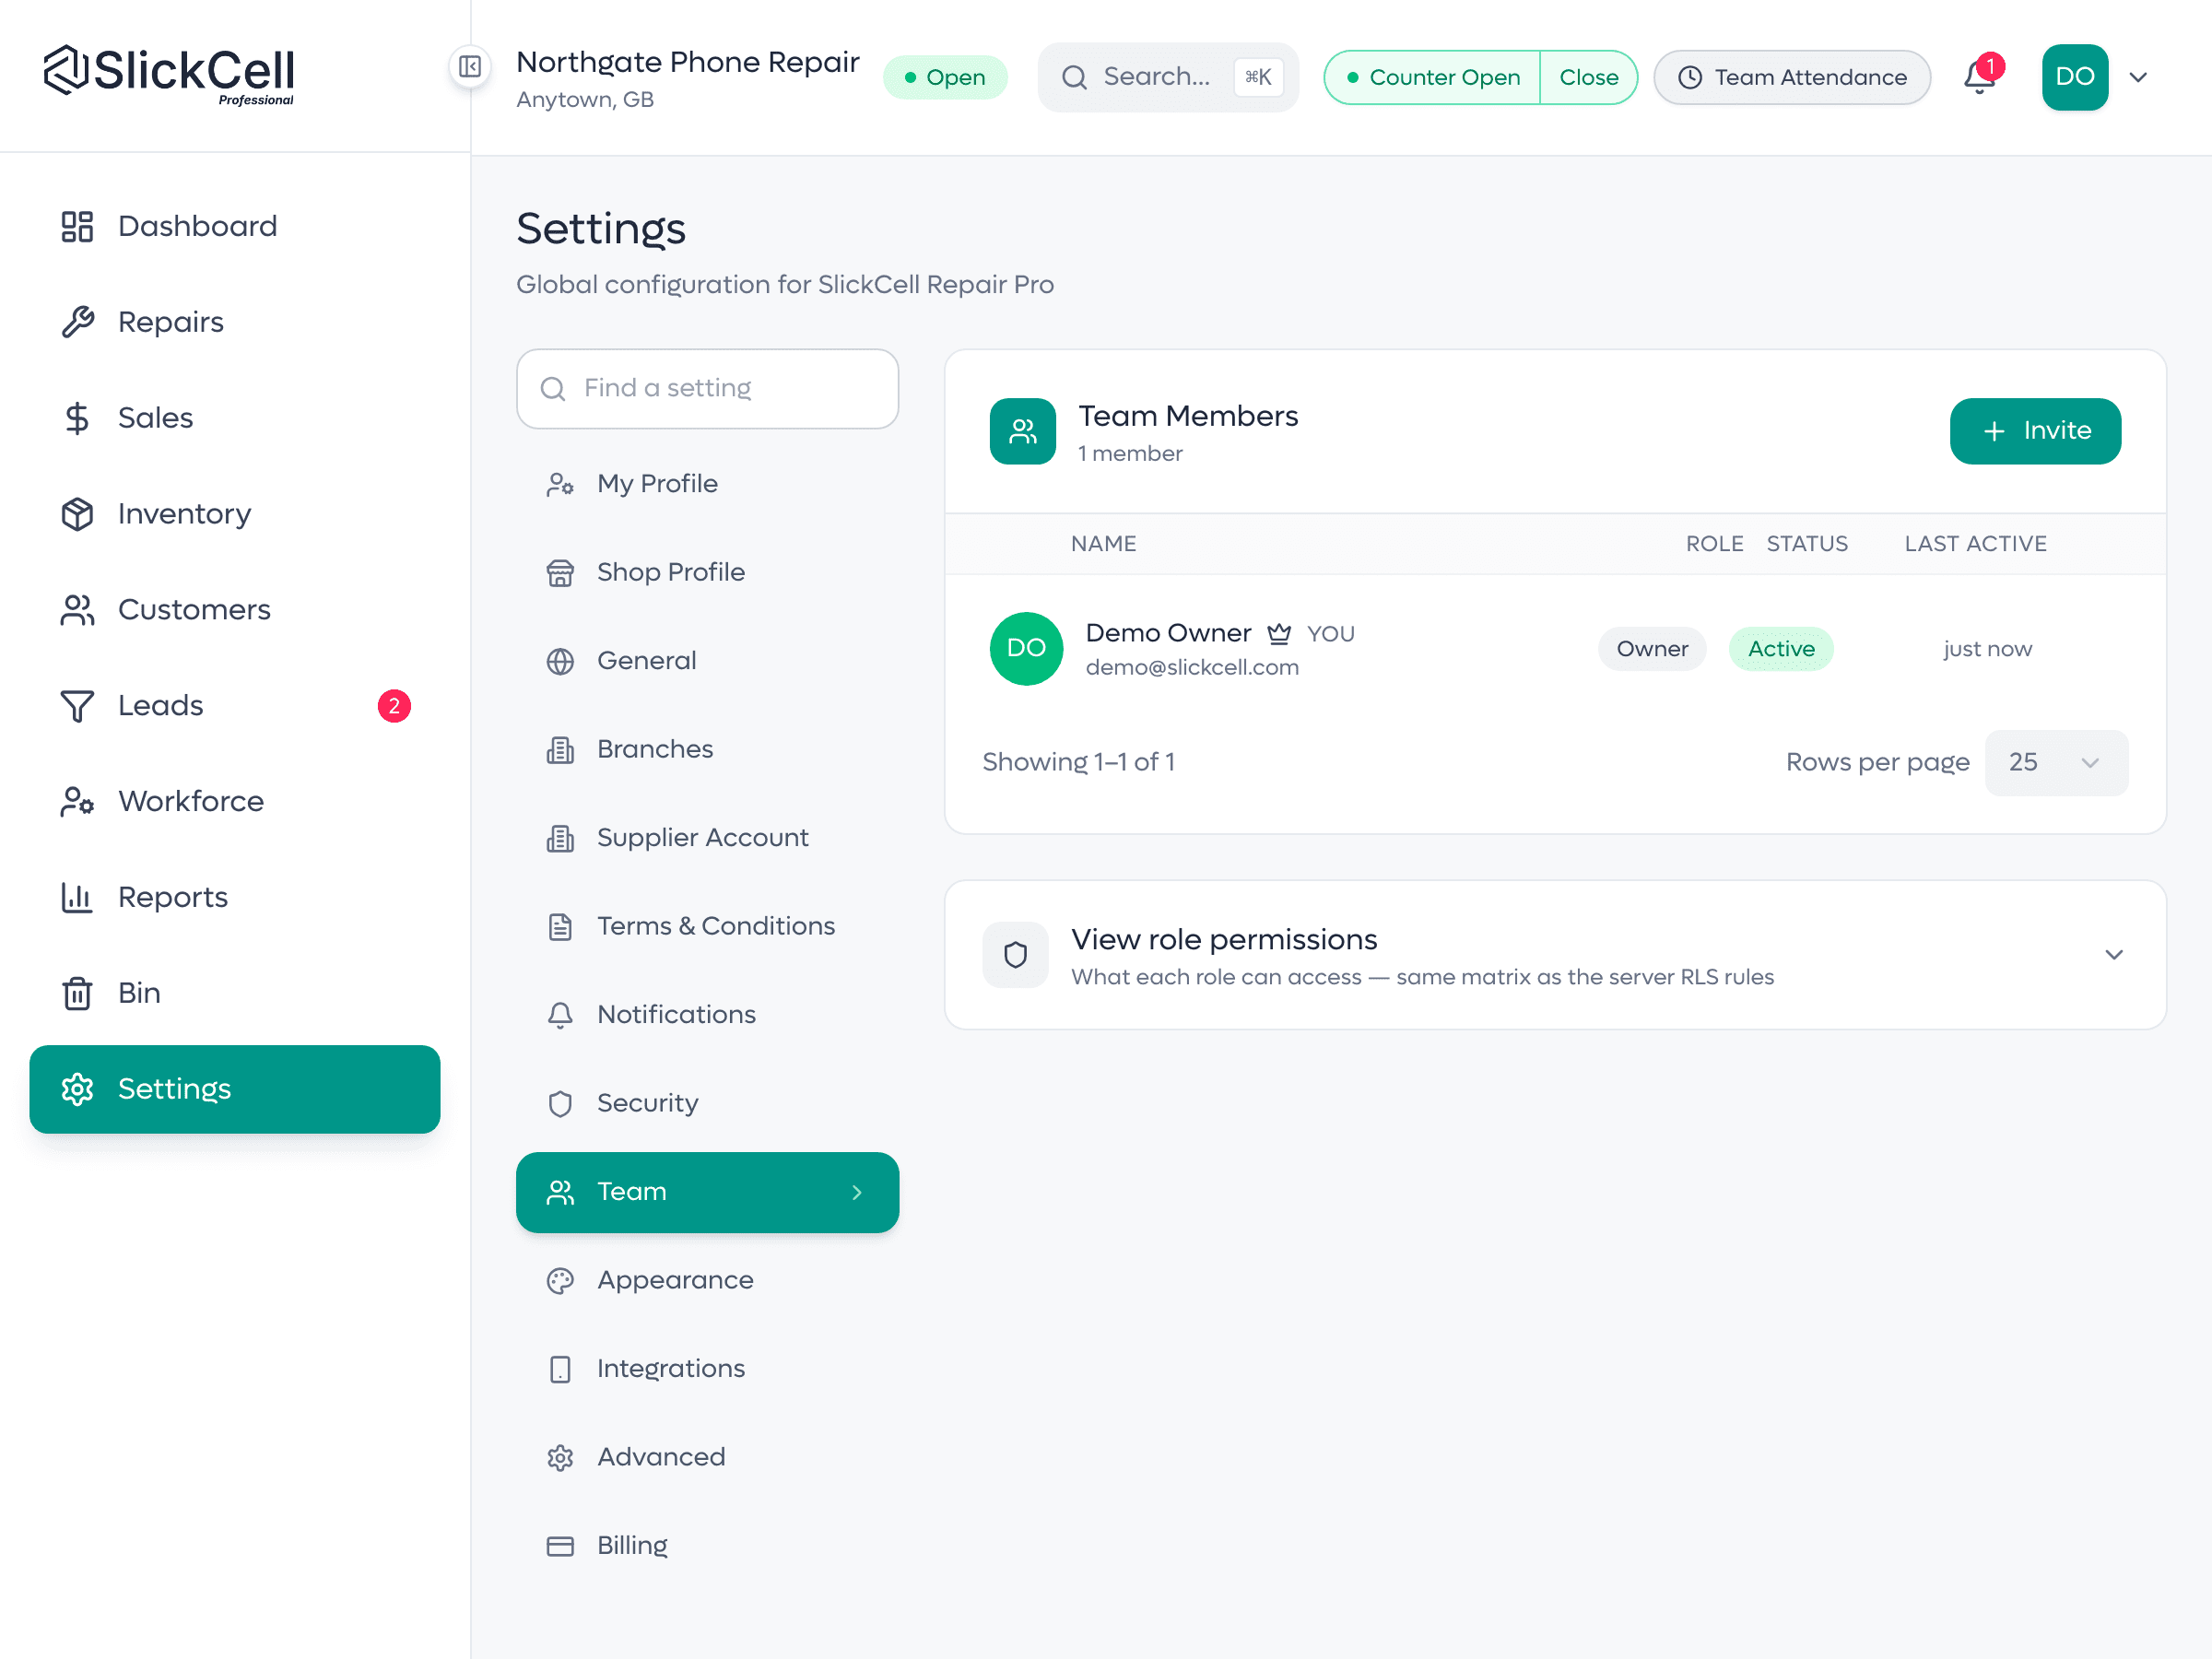Click the Integrations device icon
Screen dimensions: 2212x1659
click(x=560, y=1369)
